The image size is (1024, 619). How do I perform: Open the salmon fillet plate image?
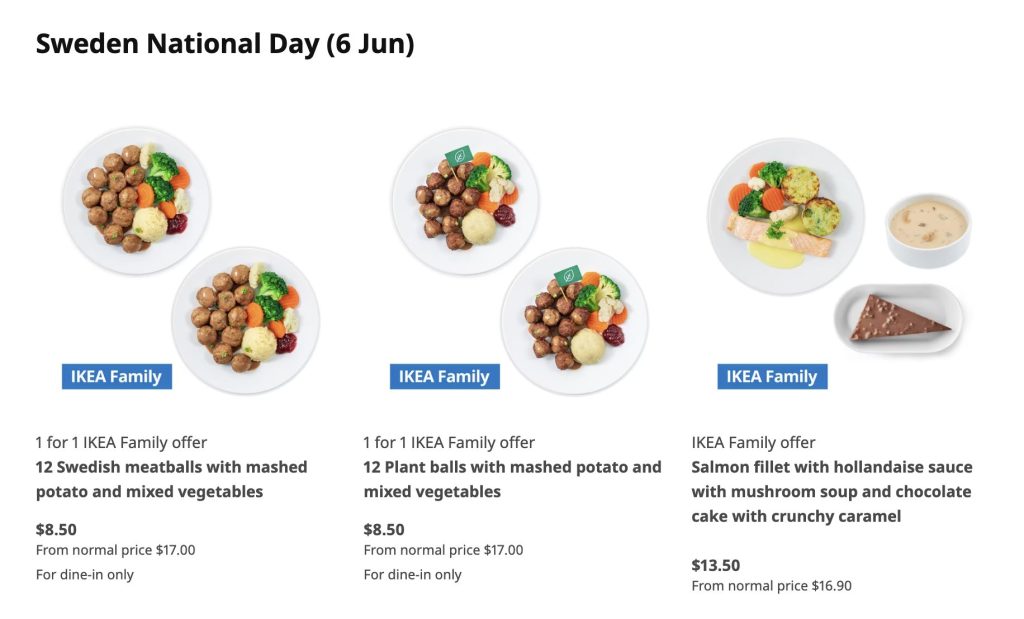click(x=785, y=215)
